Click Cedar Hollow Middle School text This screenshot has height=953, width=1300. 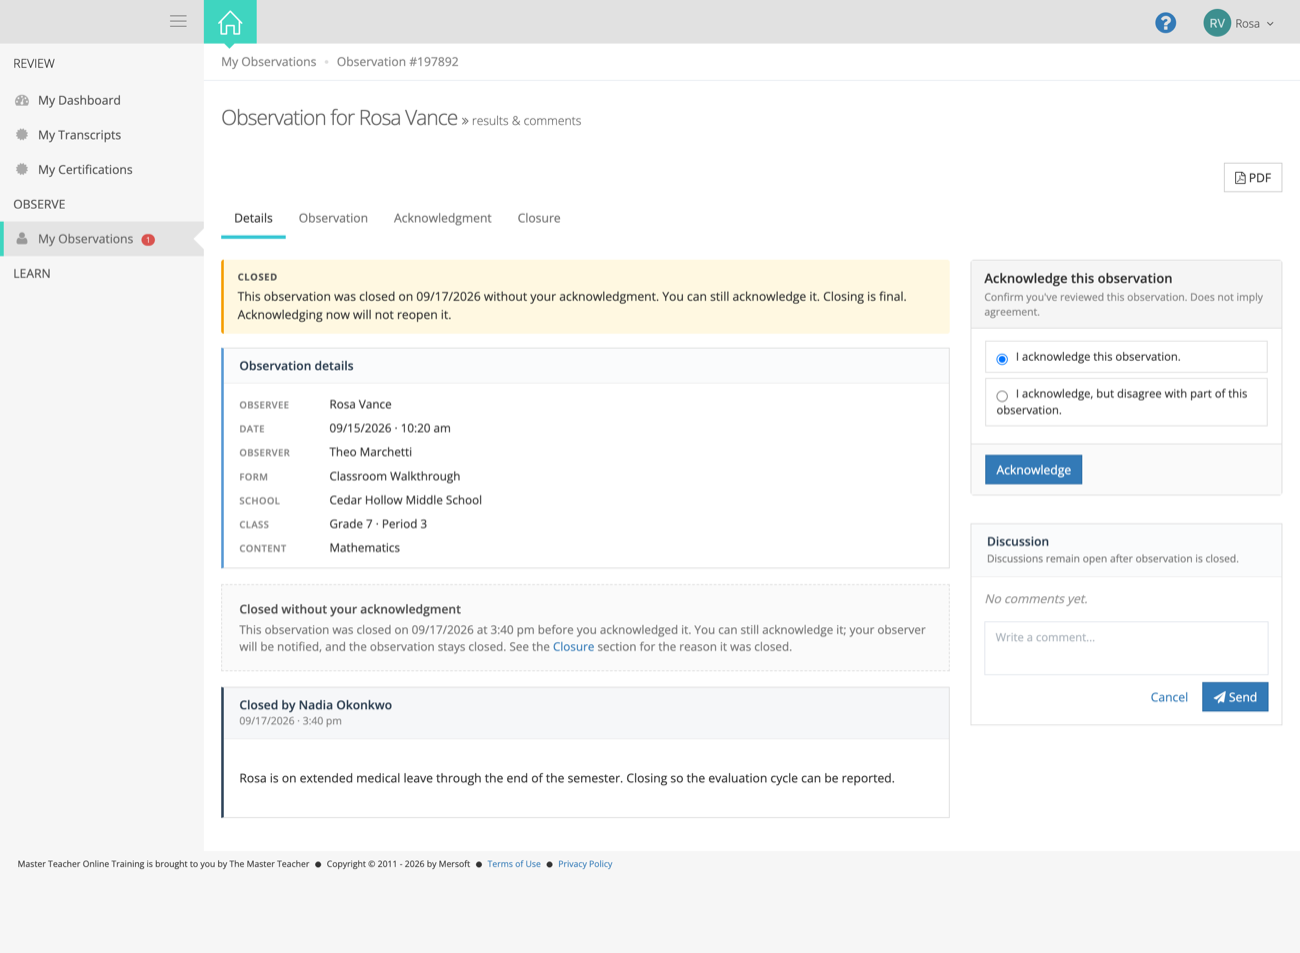coord(405,500)
